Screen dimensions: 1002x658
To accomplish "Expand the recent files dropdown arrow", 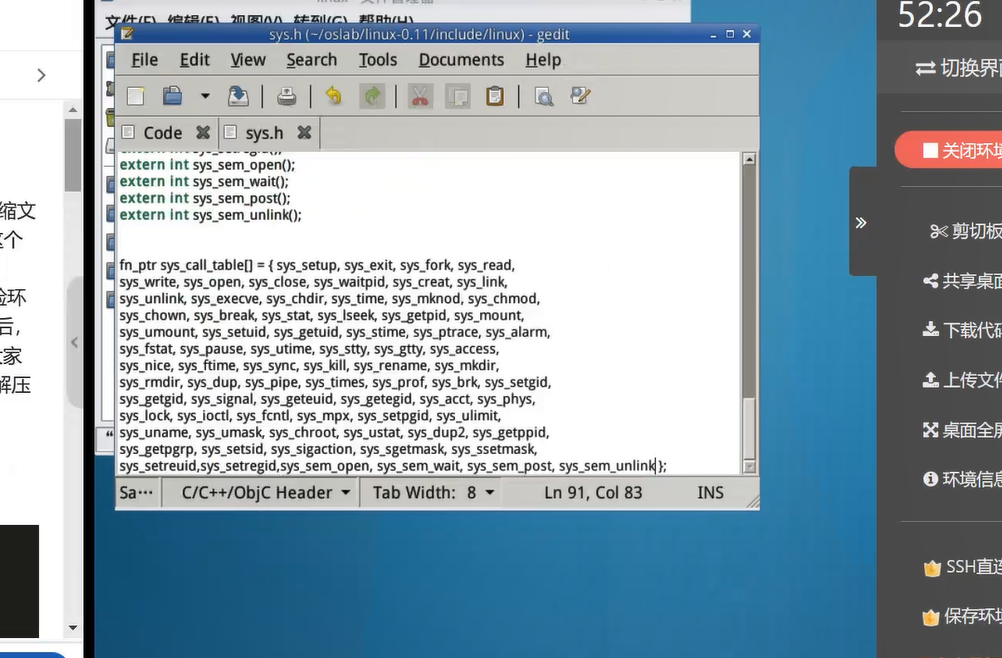I will tap(205, 96).
